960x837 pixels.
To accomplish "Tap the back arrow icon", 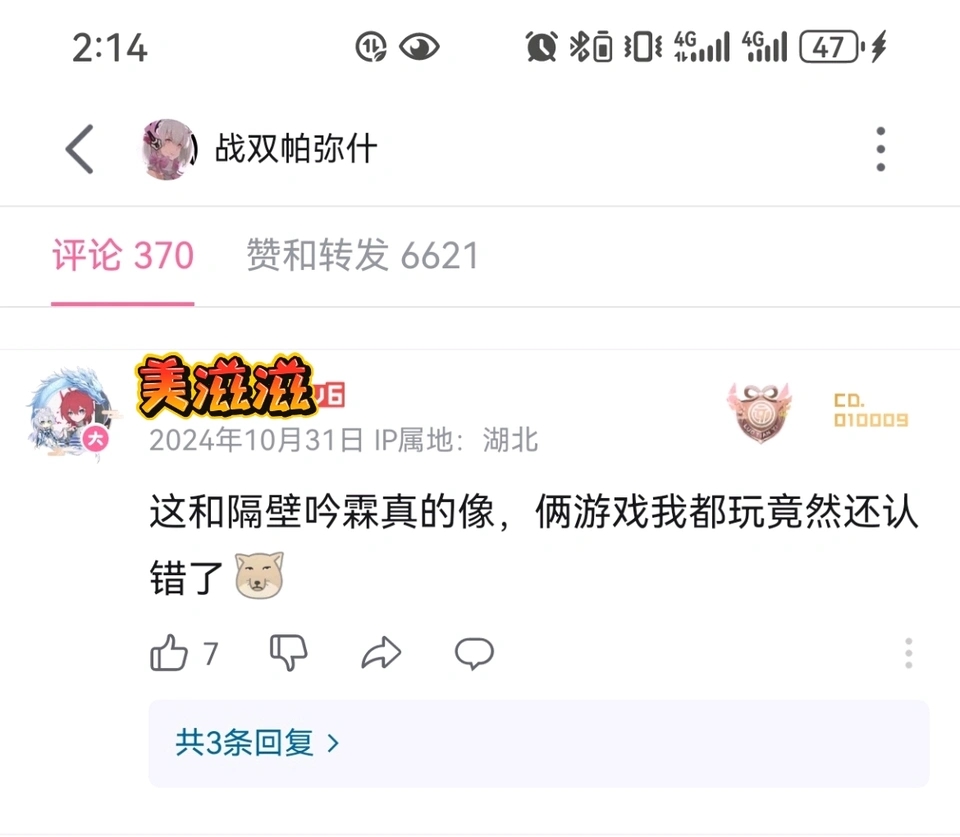I will click(80, 149).
